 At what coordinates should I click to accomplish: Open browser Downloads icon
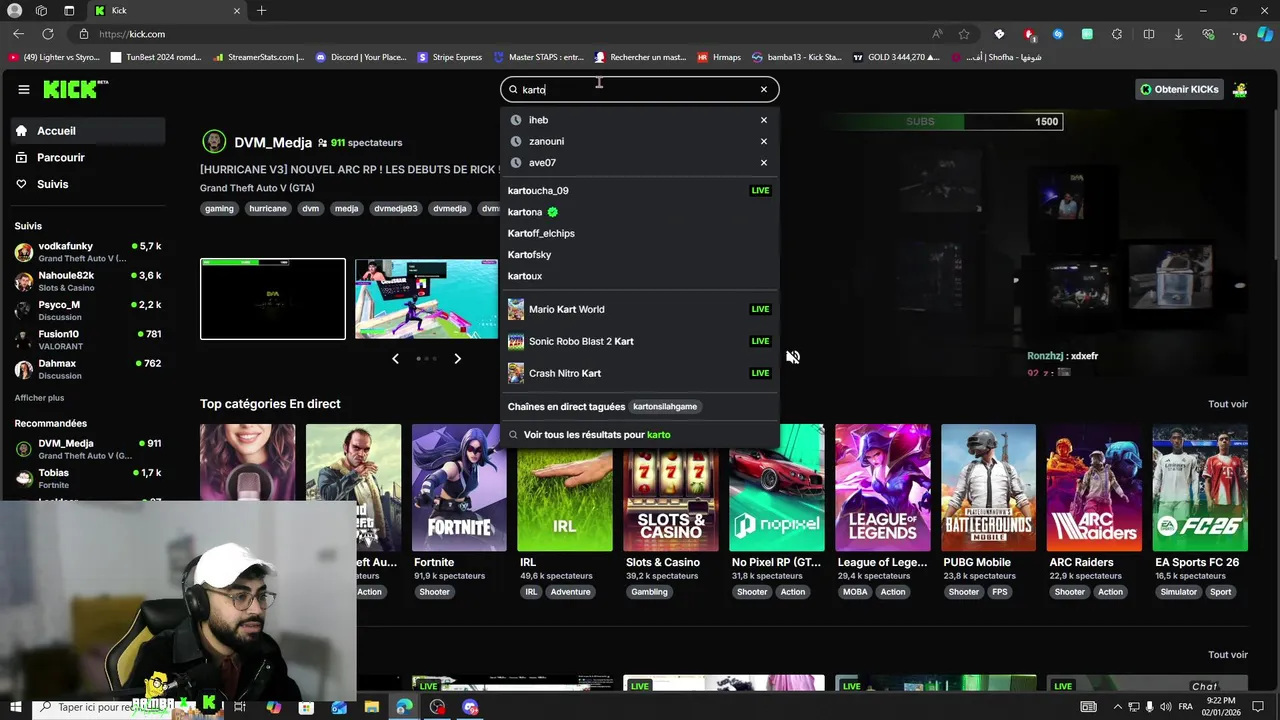(1178, 34)
